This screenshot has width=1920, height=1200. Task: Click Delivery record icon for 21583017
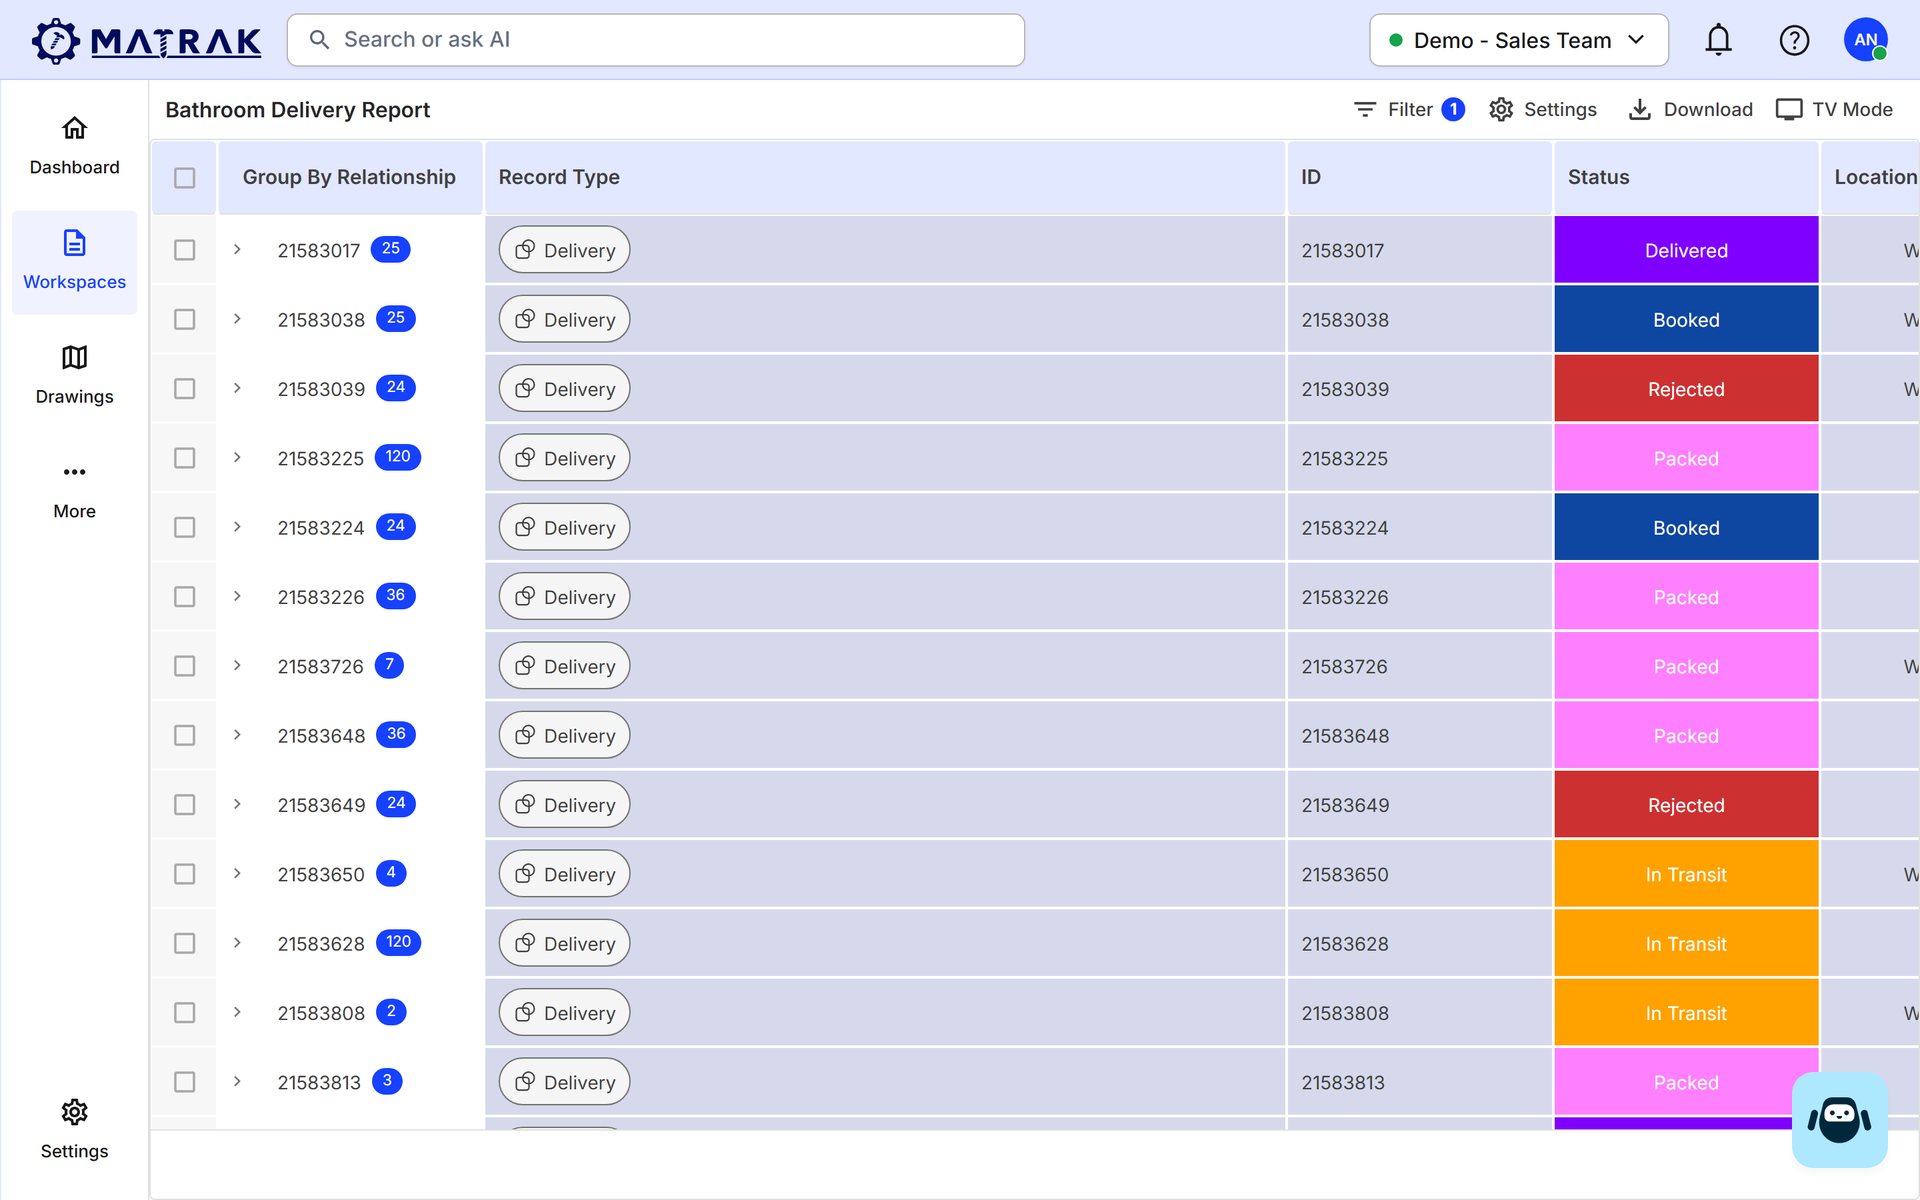(525, 250)
